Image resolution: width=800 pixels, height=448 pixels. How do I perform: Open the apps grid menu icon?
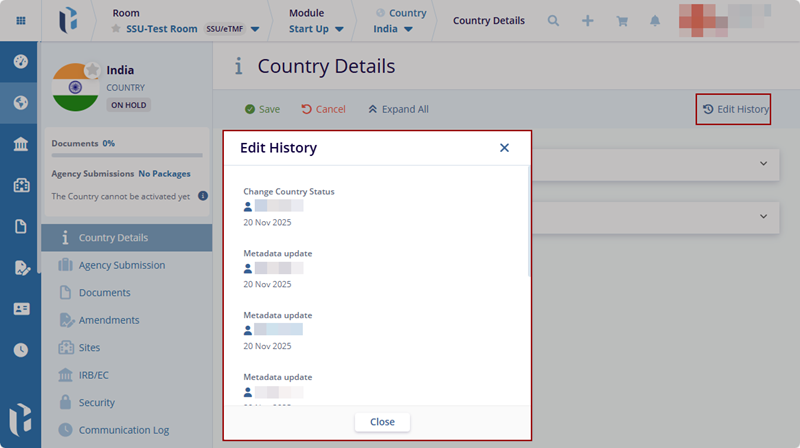[21, 20]
